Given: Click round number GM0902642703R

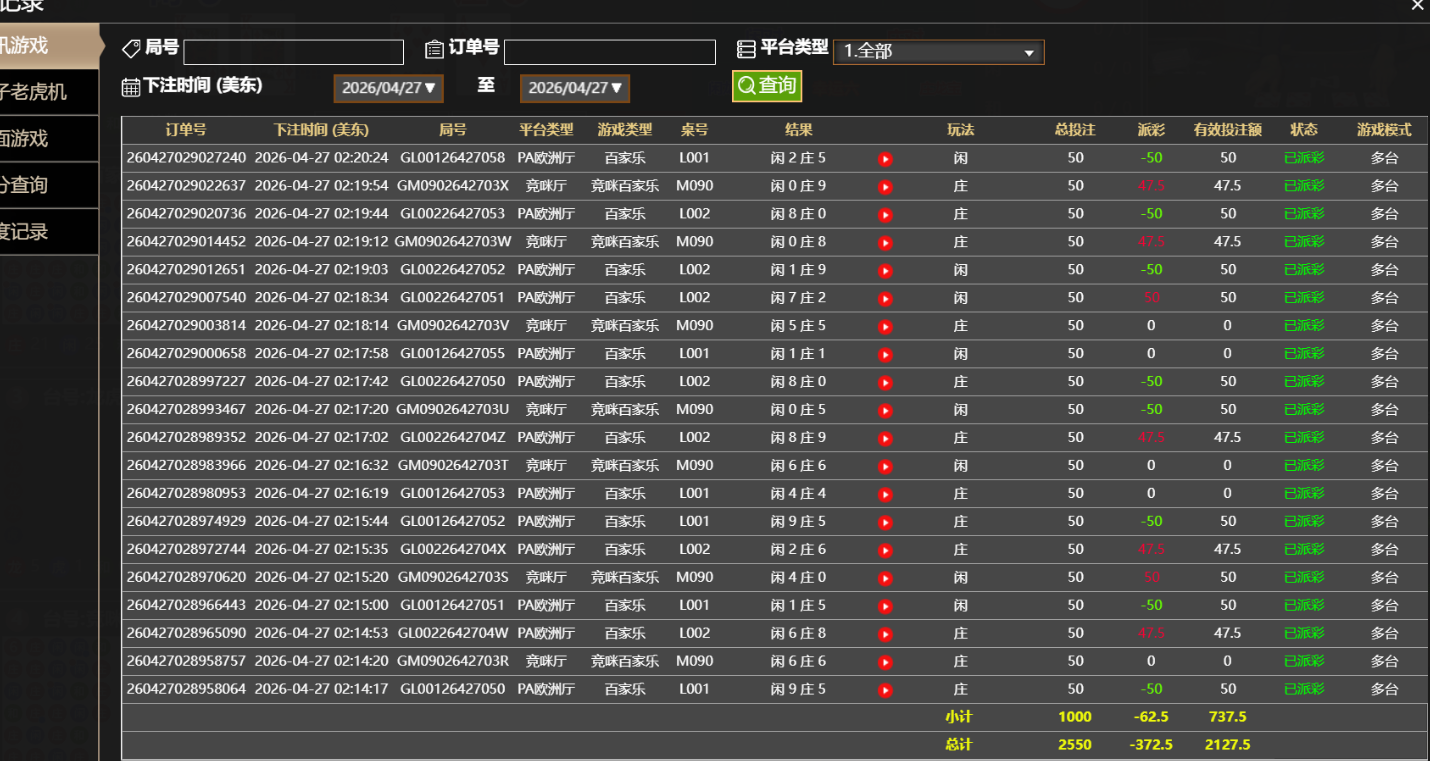Looking at the screenshot, I should click(453, 662).
